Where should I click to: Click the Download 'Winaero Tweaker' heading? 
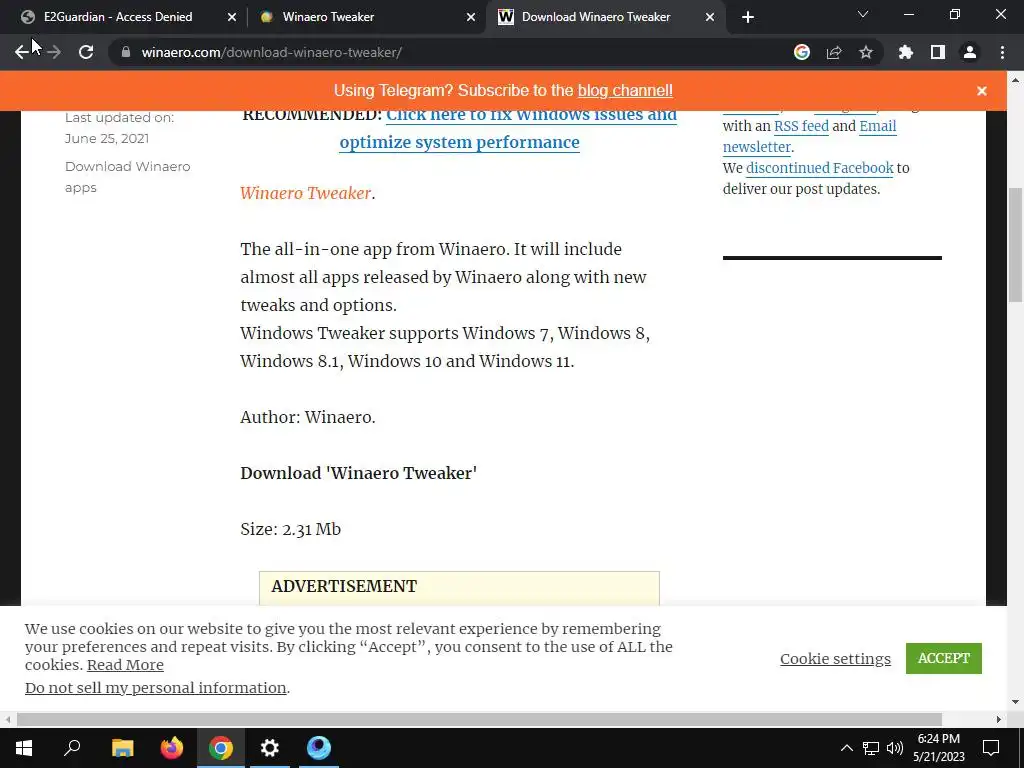click(x=359, y=473)
